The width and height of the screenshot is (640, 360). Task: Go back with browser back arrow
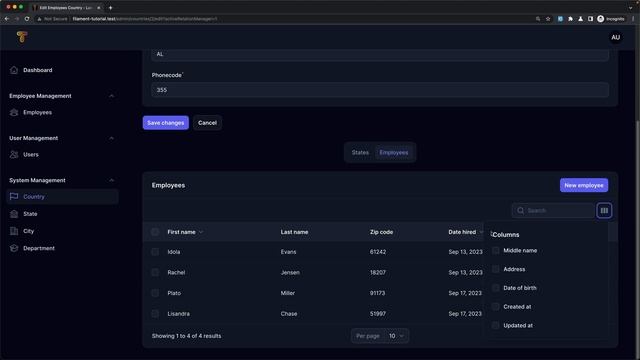tap(7, 19)
